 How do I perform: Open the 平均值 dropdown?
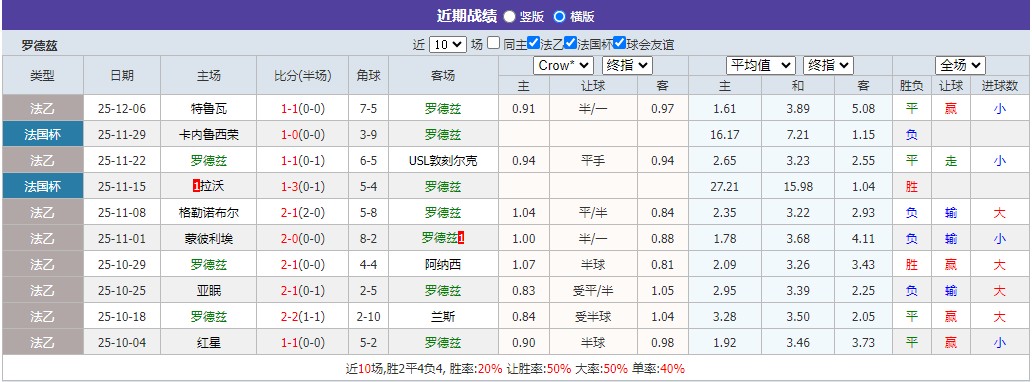click(x=761, y=65)
